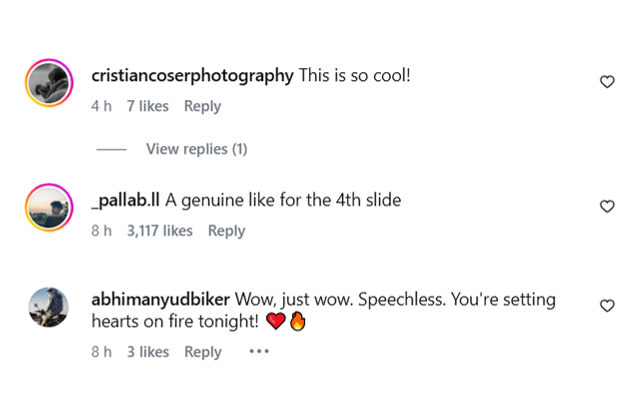View the 3,117 likes list
Screen dimensions: 629x408
coord(159,230)
